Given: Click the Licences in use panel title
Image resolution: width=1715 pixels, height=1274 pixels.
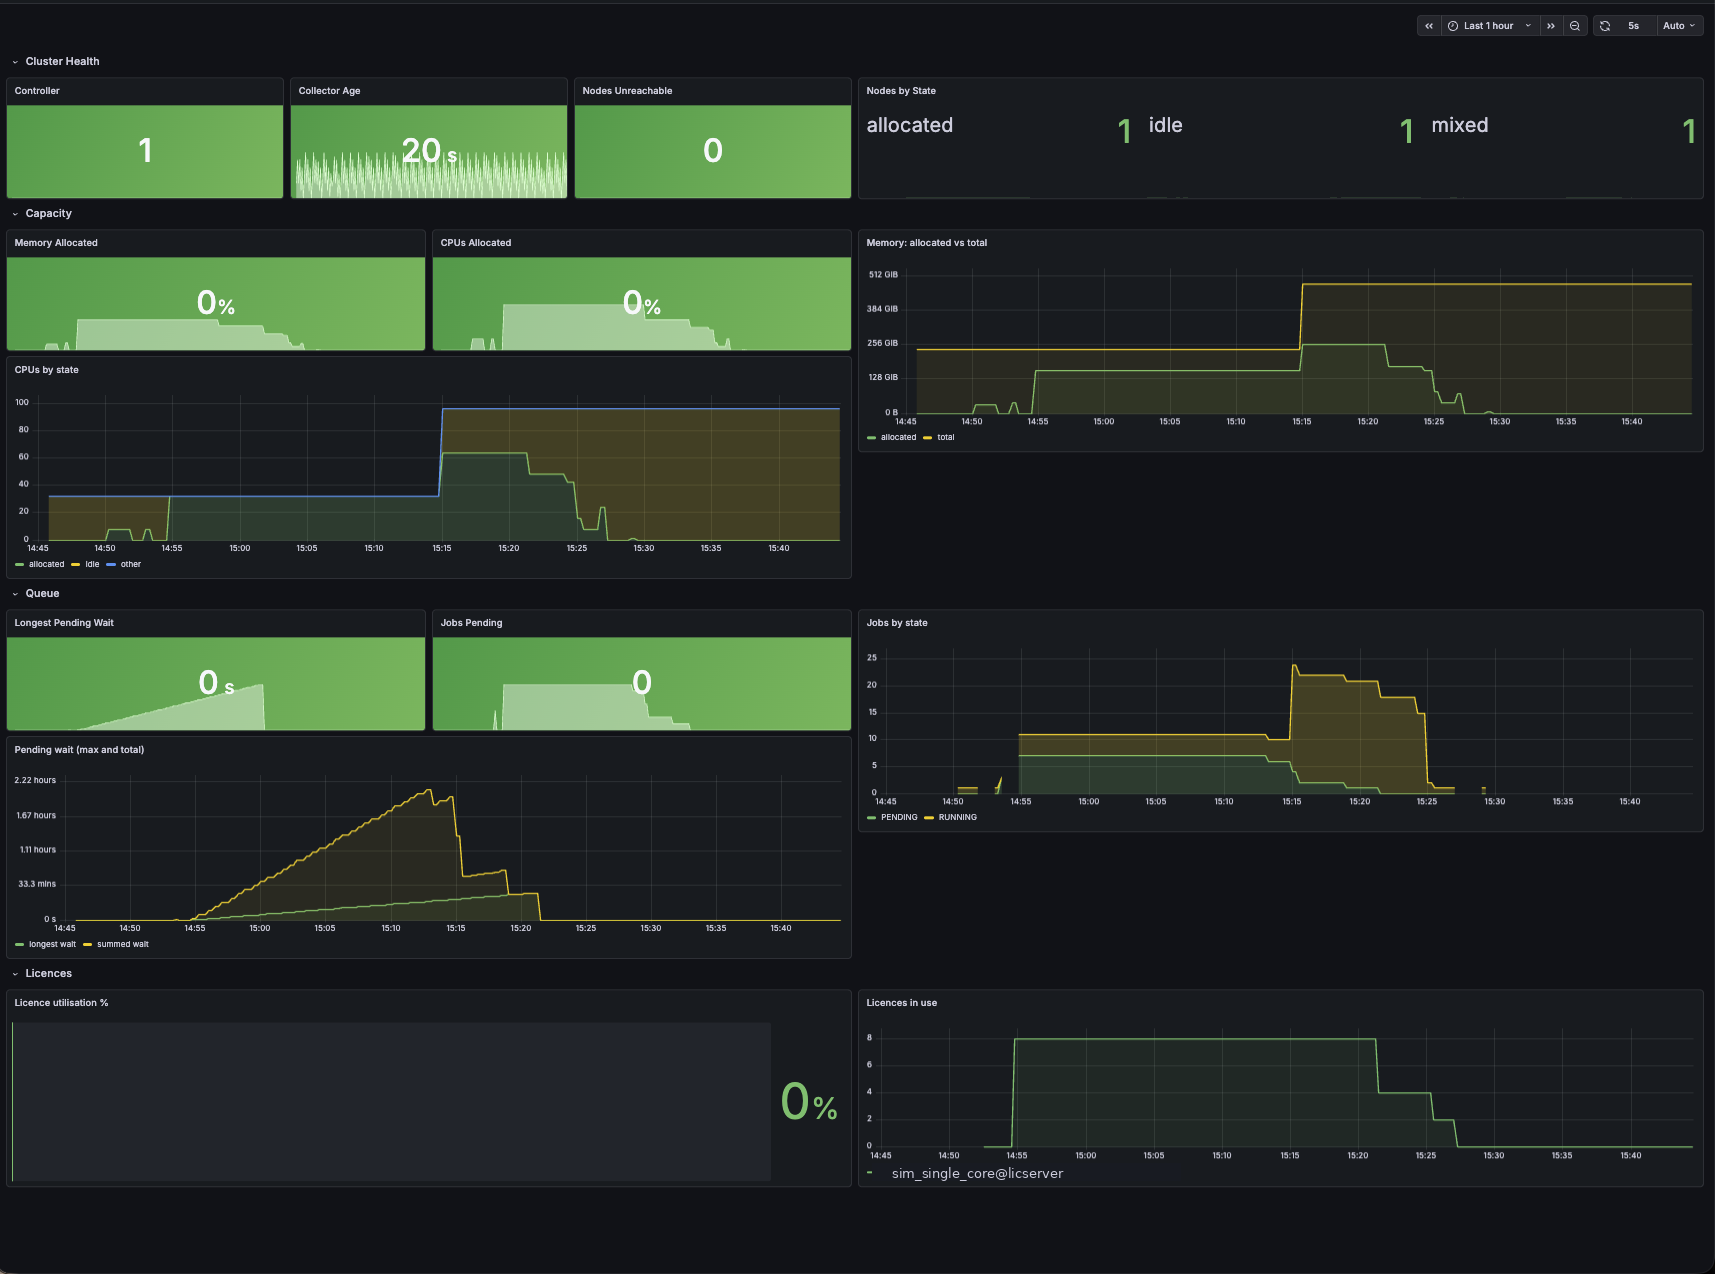Looking at the screenshot, I should point(902,1003).
